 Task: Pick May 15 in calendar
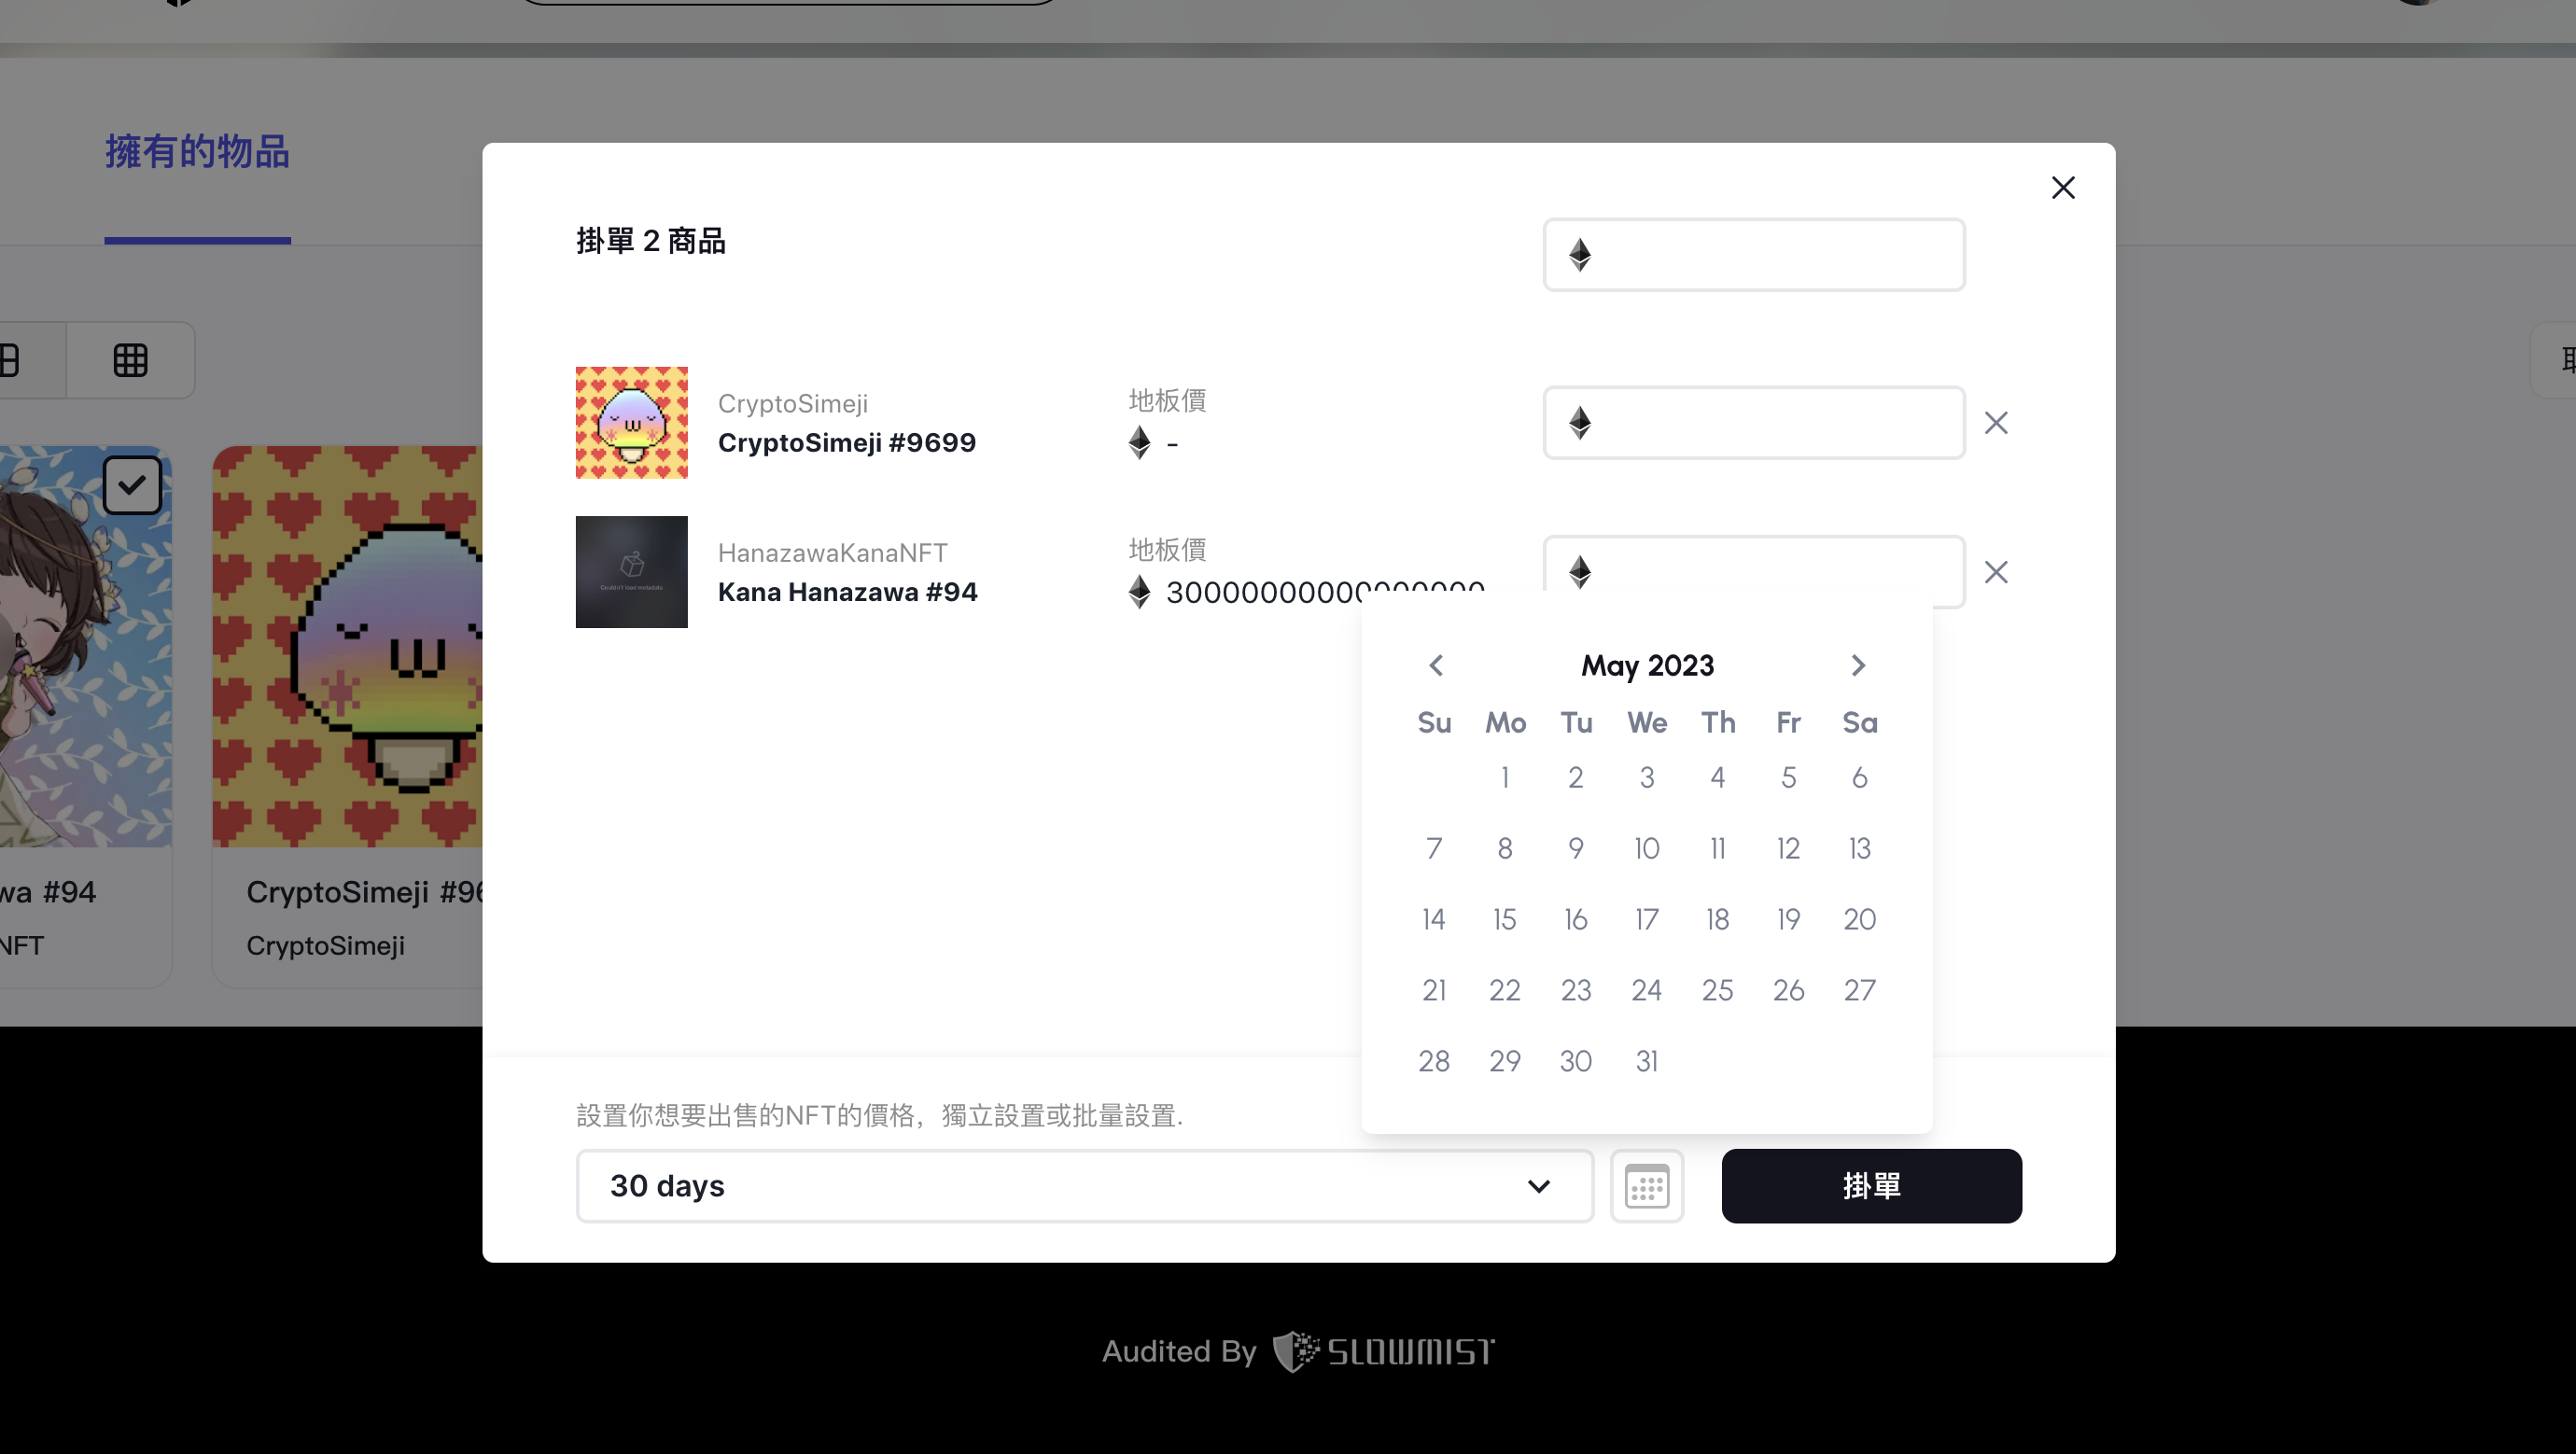click(x=1505, y=920)
